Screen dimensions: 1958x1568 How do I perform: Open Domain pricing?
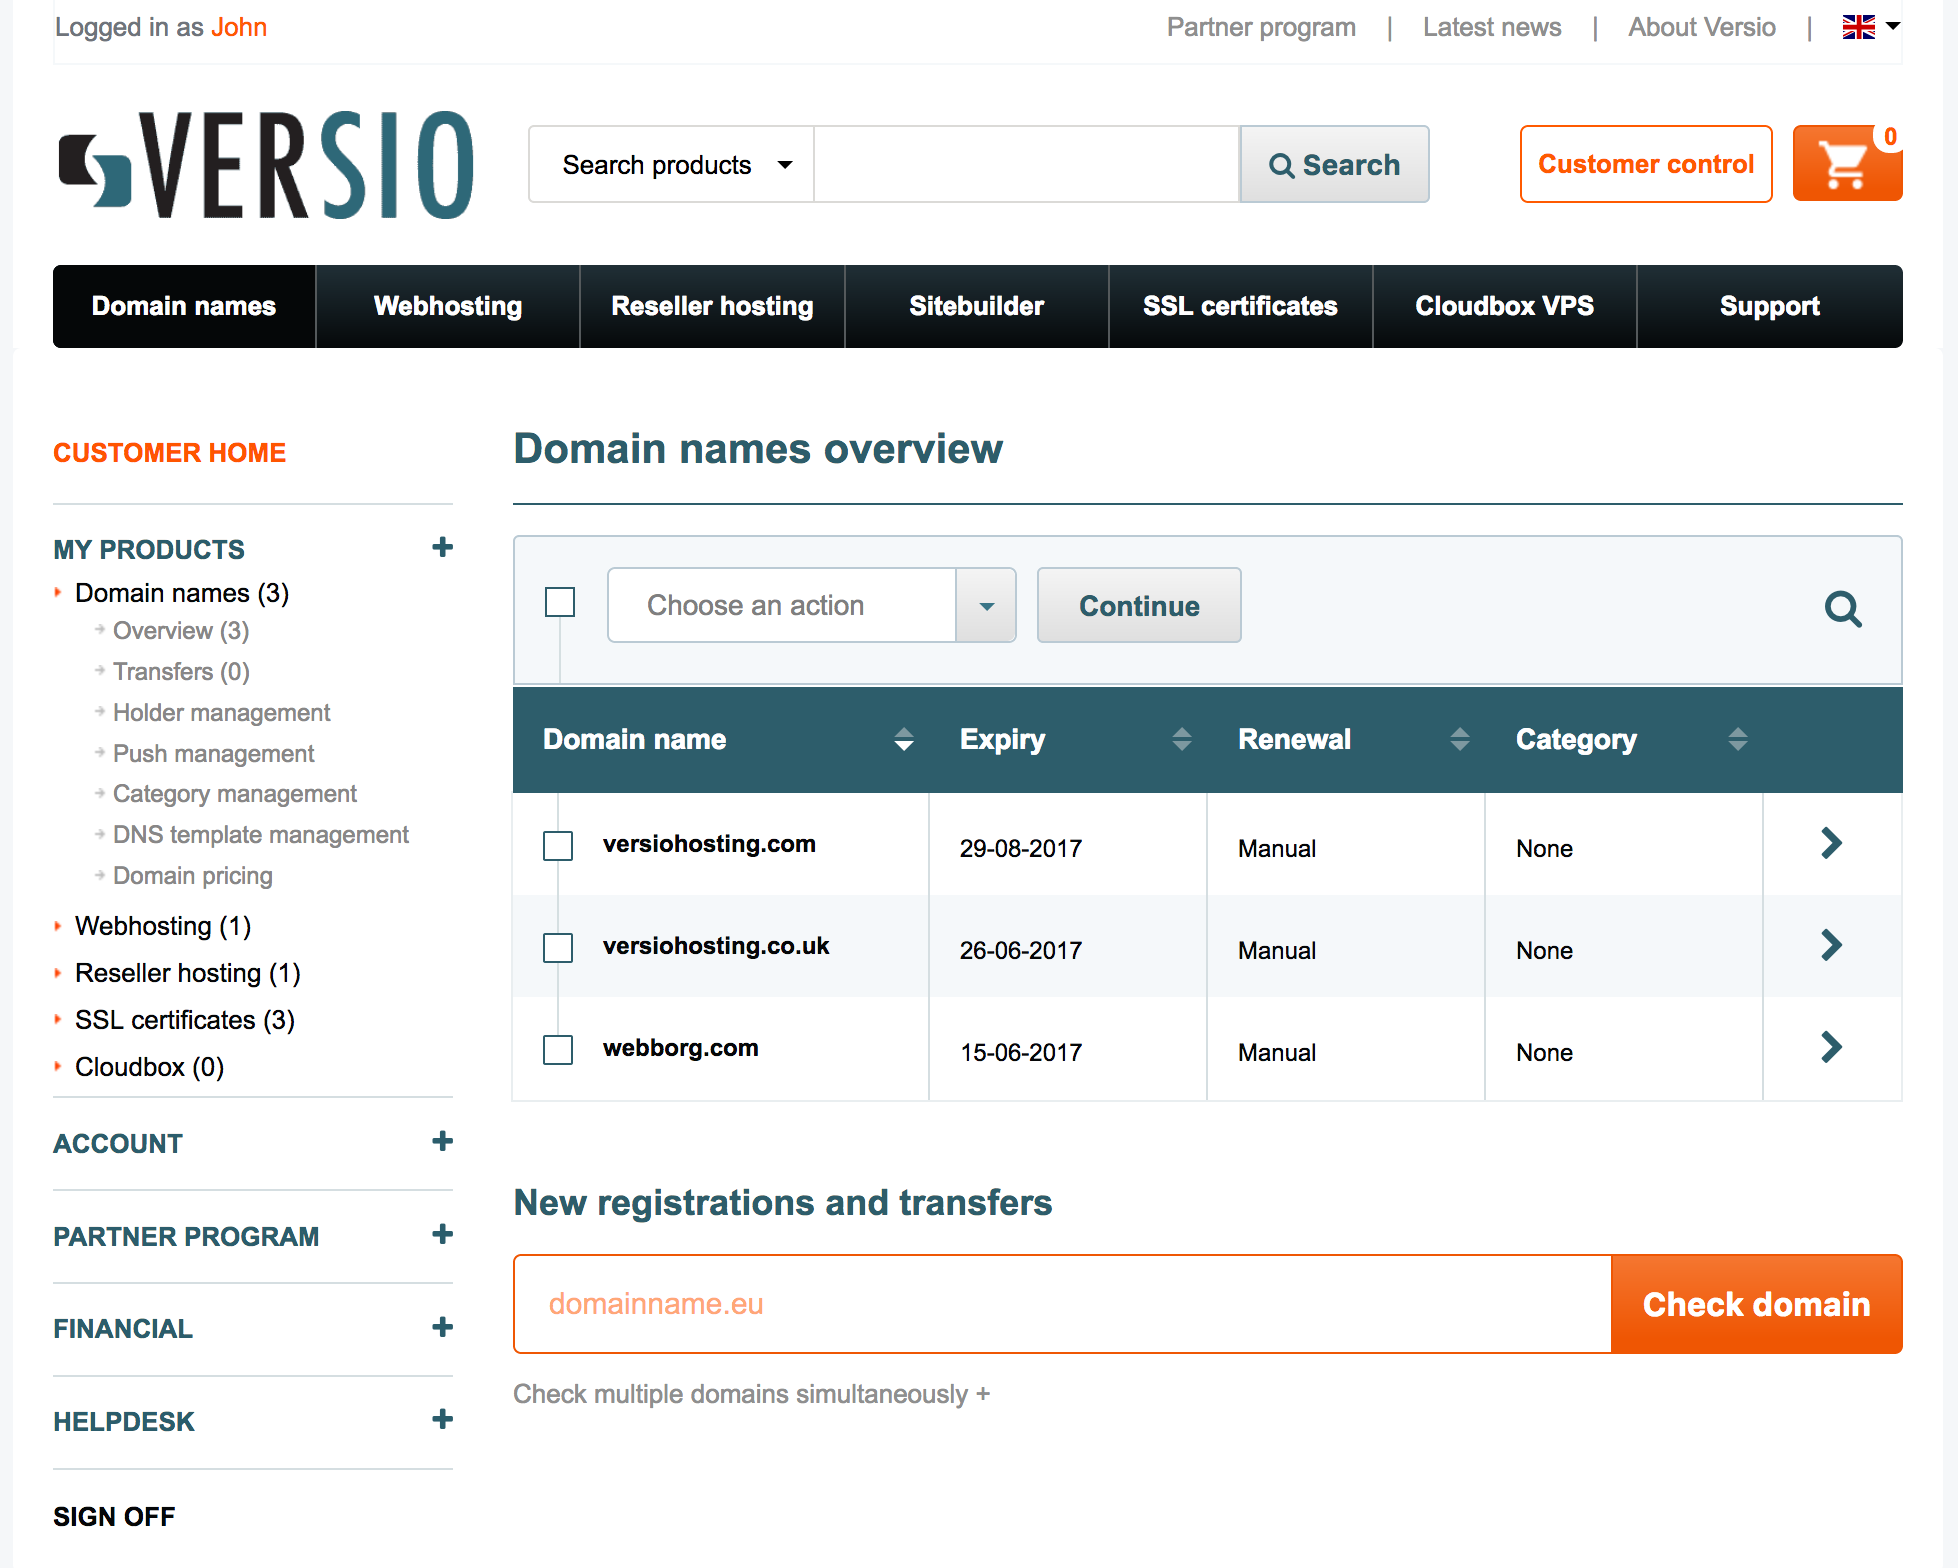(193, 876)
